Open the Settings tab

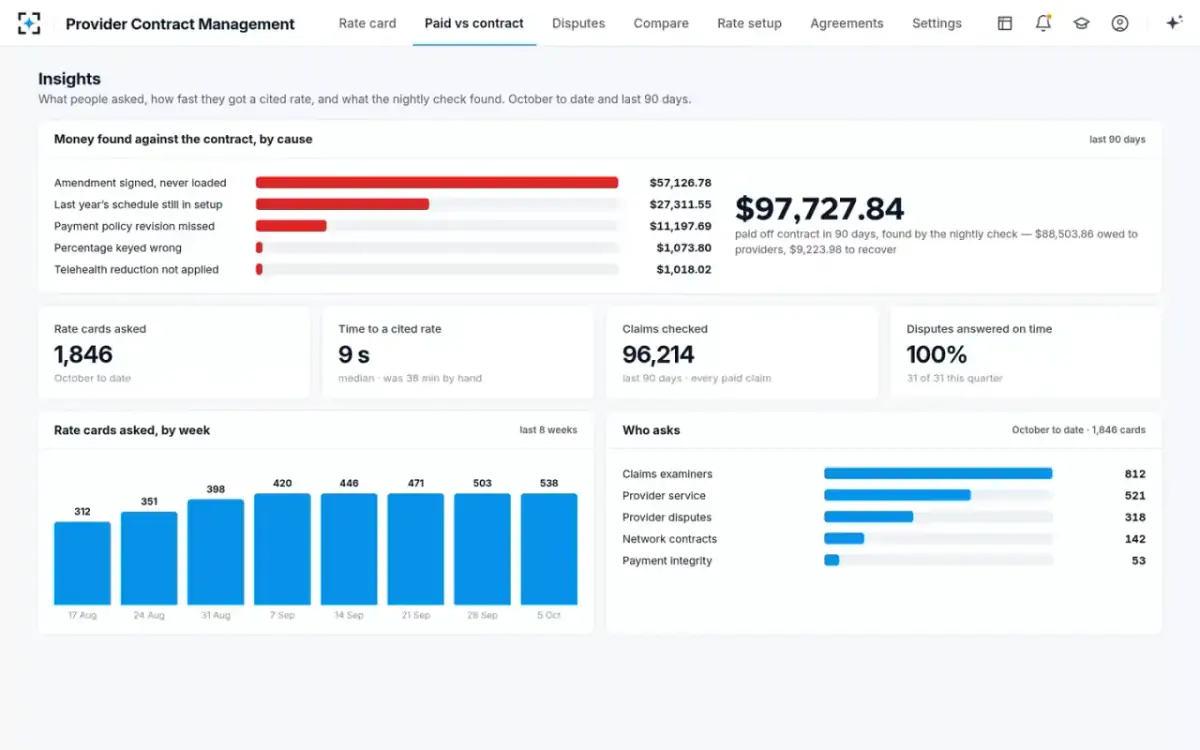pos(937,23)
